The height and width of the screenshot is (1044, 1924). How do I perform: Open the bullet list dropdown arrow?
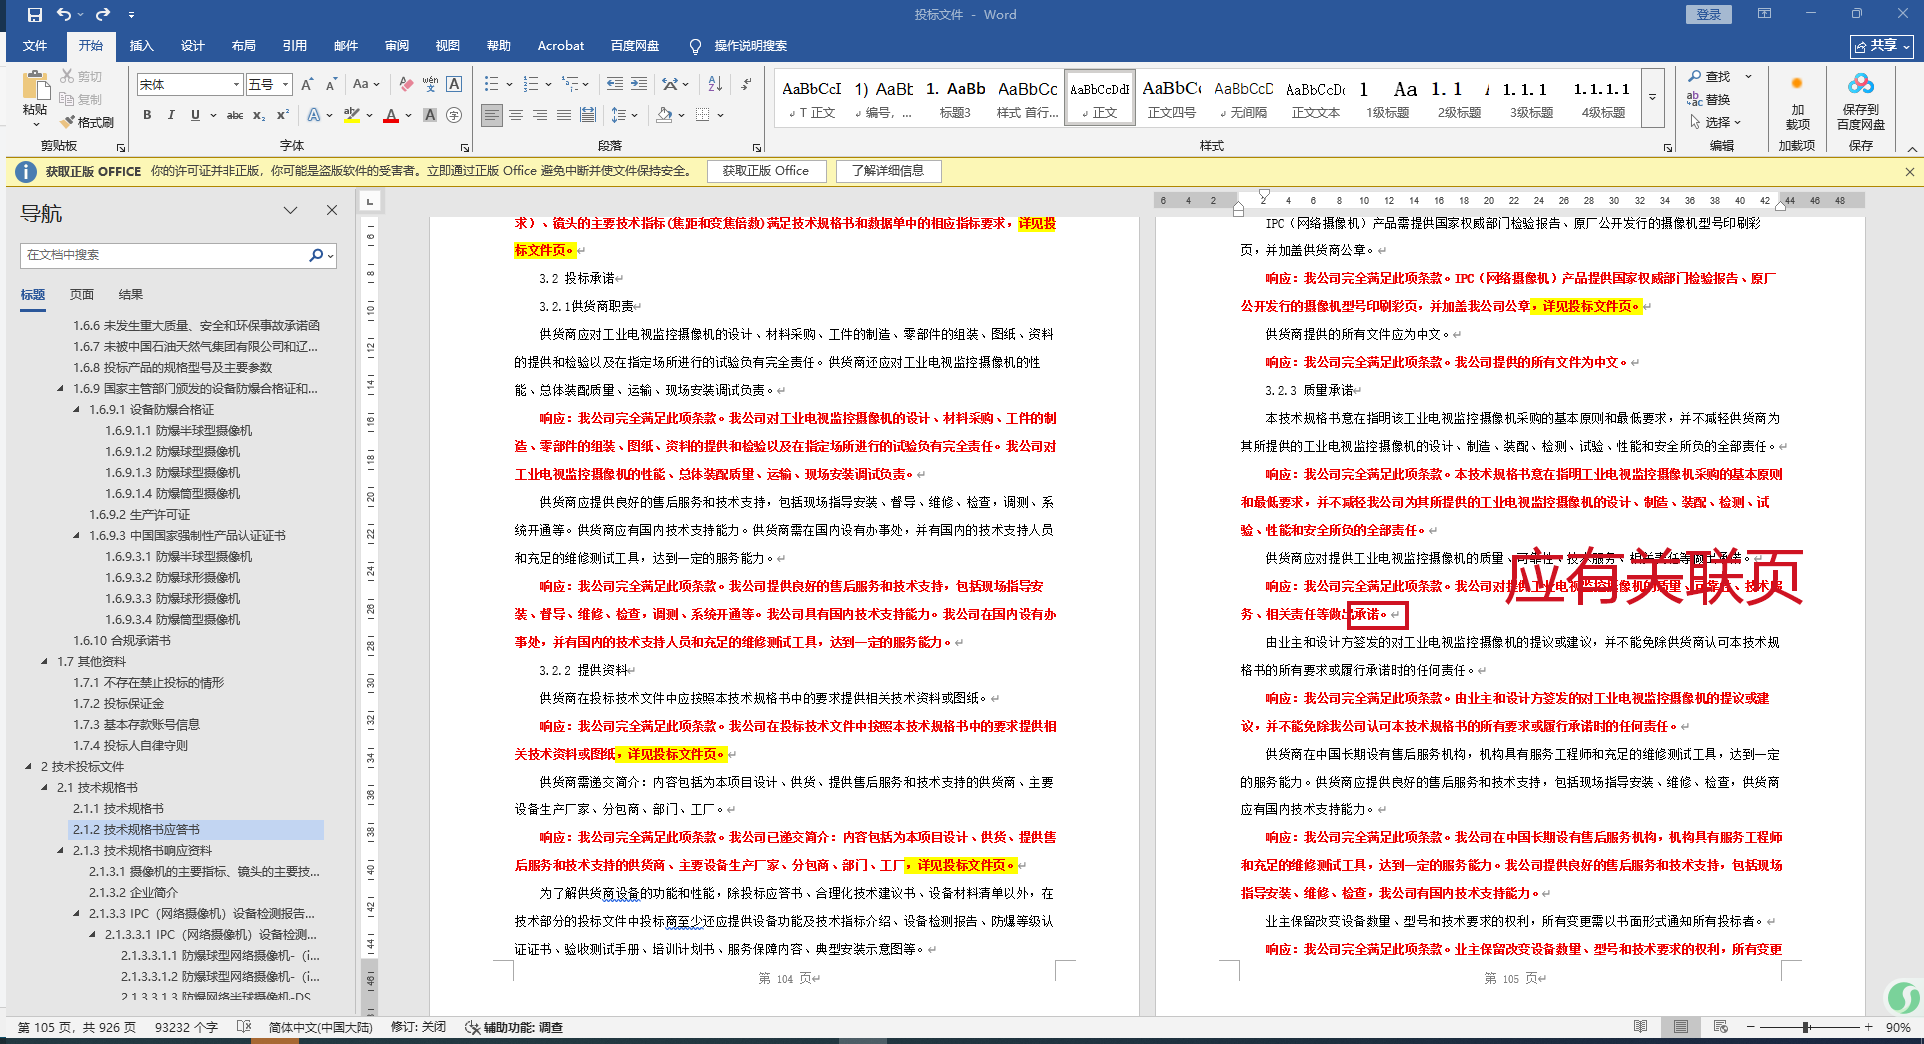pos(509,85)
